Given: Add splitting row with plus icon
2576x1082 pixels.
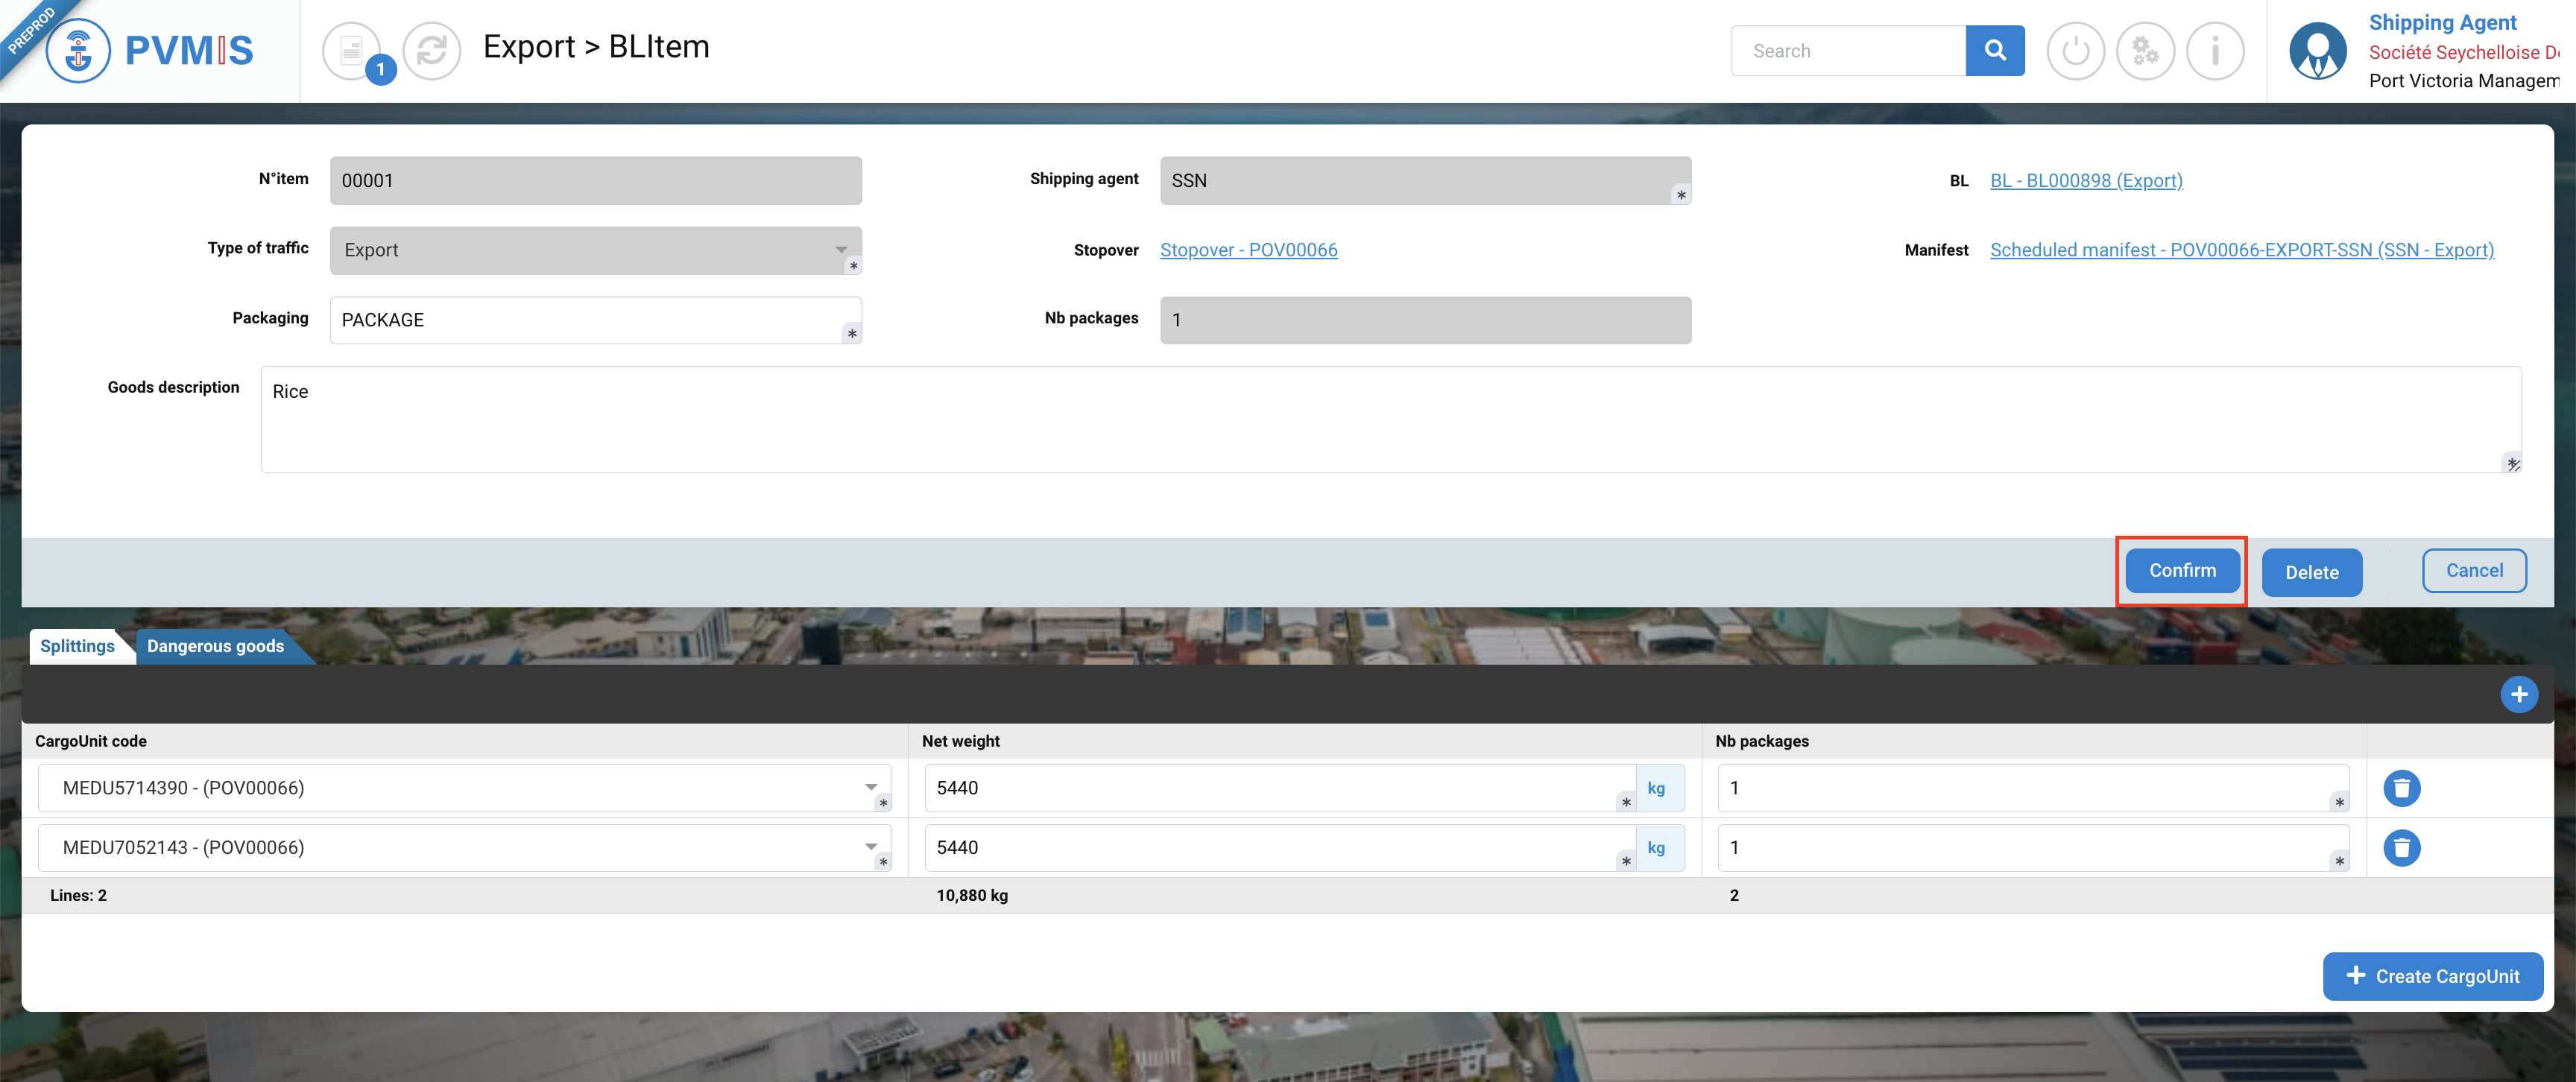Looking at the screenshot, I should coord(2518,694).
